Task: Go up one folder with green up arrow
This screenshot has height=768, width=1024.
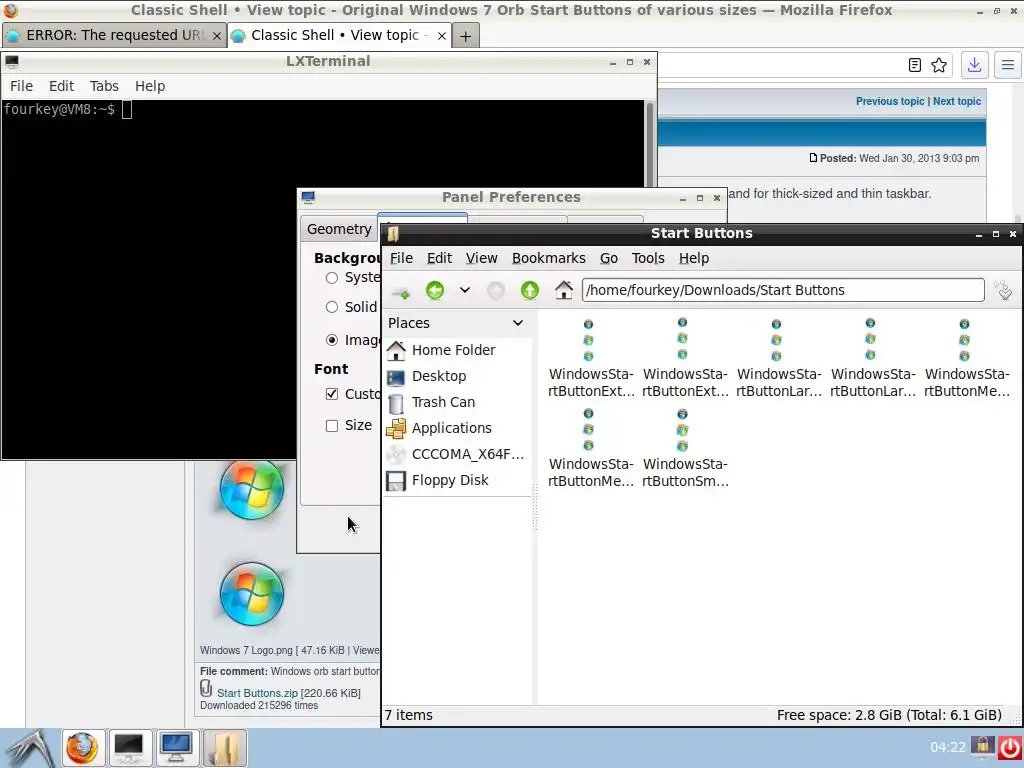Action: pyautogui.click(x=530, y=290)
